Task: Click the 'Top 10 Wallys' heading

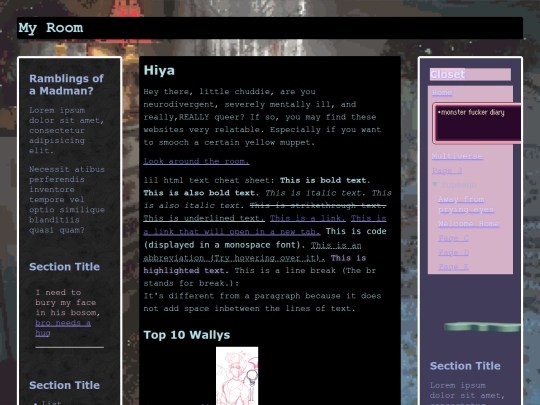Action: click(187, 335)
